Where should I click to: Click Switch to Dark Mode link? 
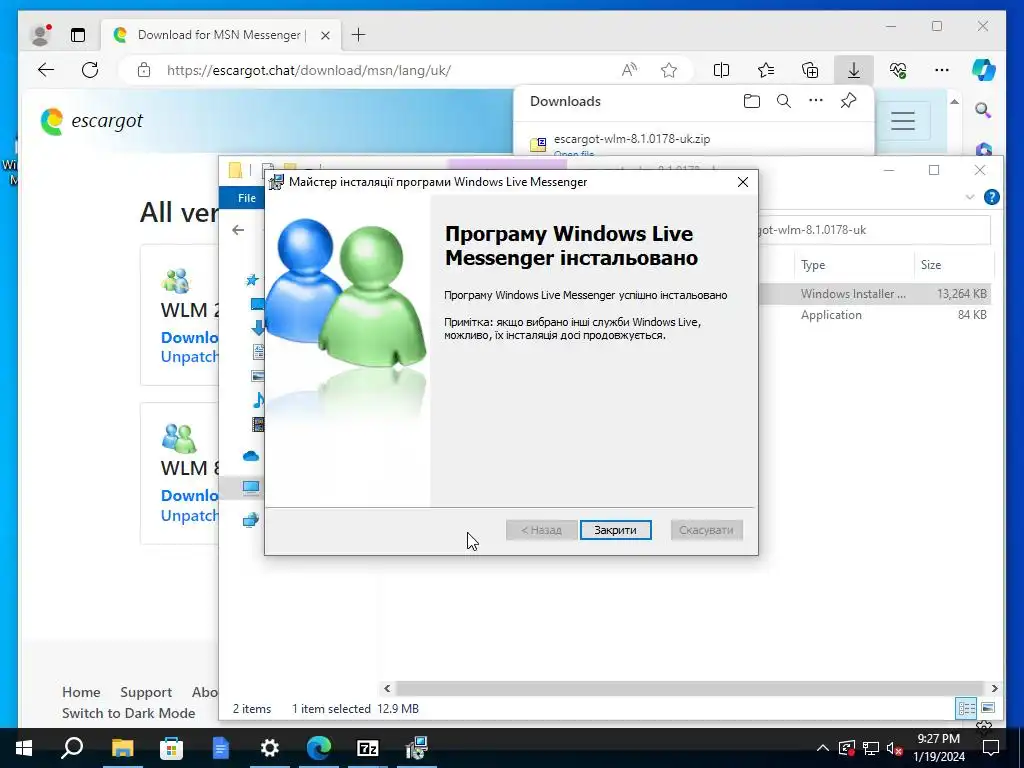point(129,713)
